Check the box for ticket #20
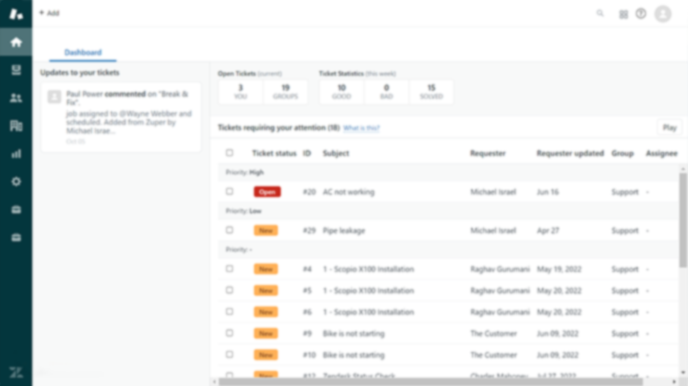 (229, 191)
